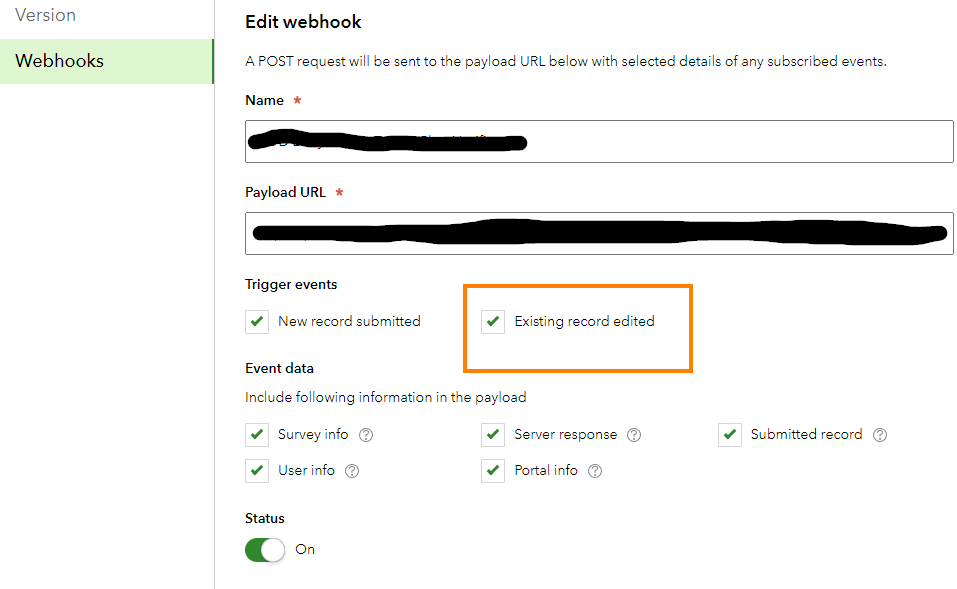This screenshot has height=589, width=957.
Task: Open help icon next to Survey info
Action: click(366, 435)
